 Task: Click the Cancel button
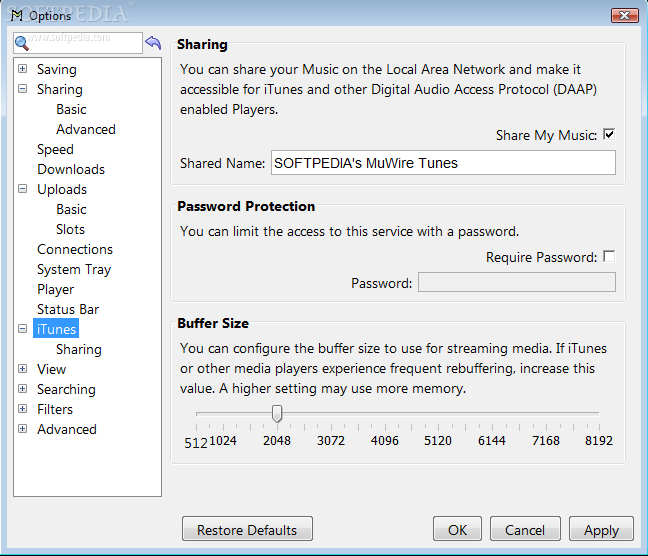coord(525,529)
